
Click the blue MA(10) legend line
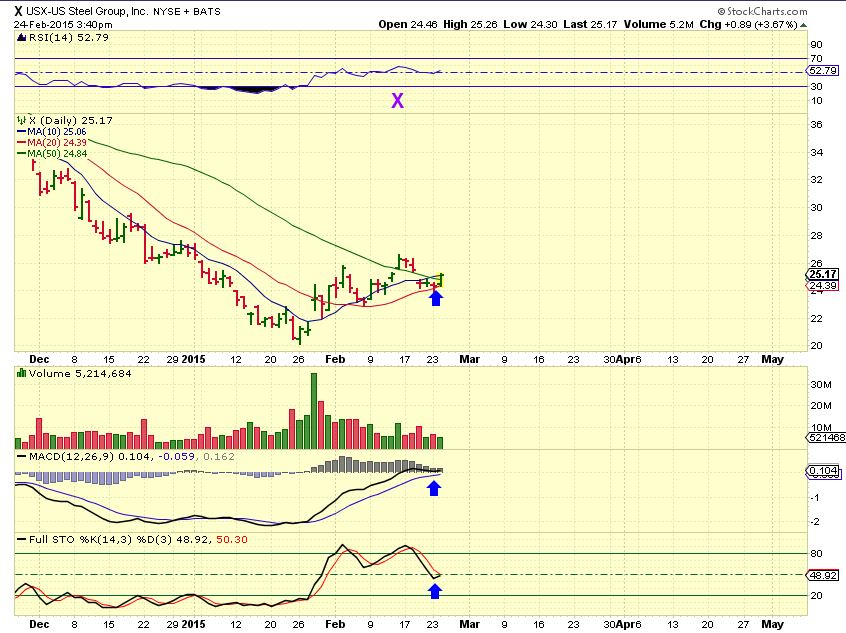point(22,132)
